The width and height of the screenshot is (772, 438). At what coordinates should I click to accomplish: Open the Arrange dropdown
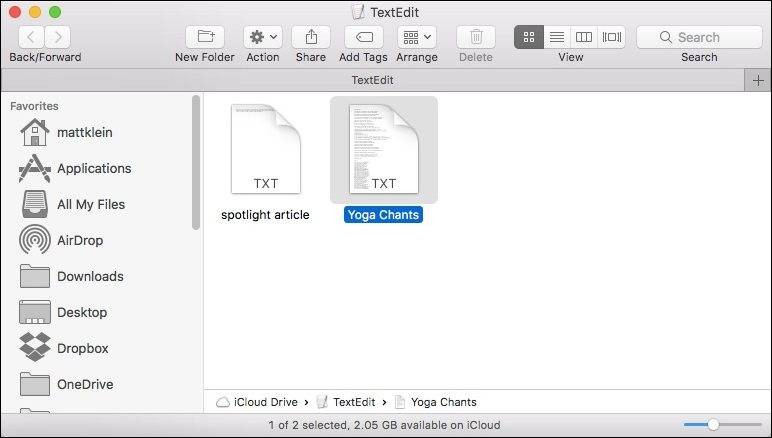click(x=417, y=37)
